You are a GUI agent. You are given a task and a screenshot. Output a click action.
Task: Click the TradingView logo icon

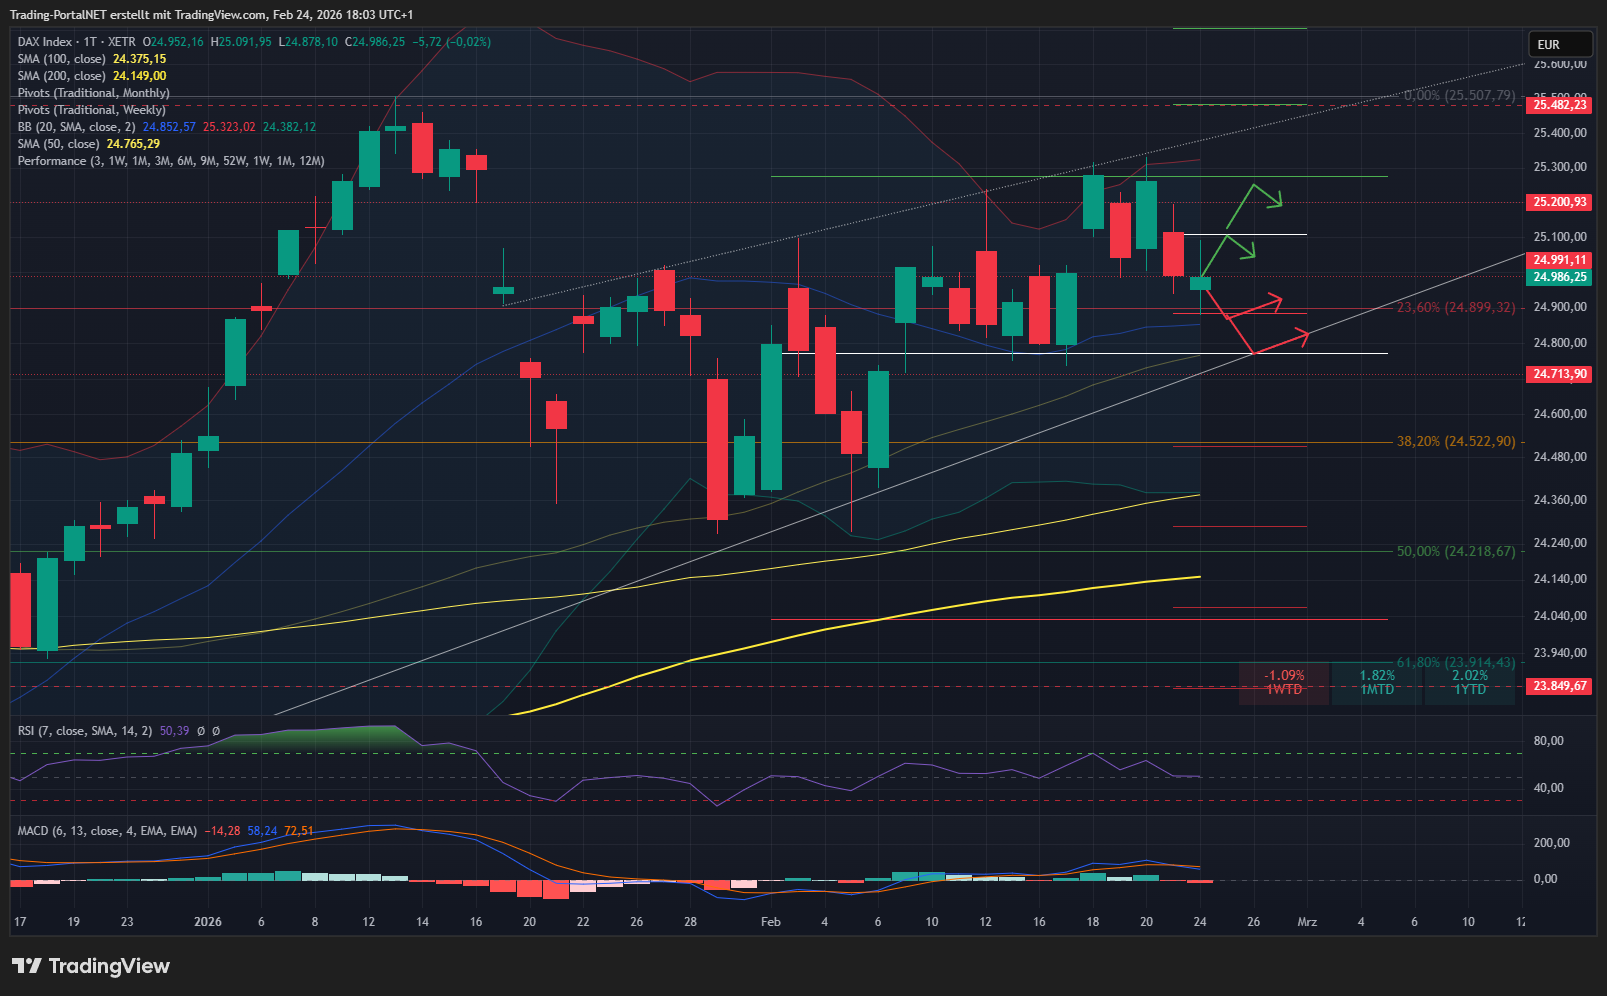(x=27, y=966)
